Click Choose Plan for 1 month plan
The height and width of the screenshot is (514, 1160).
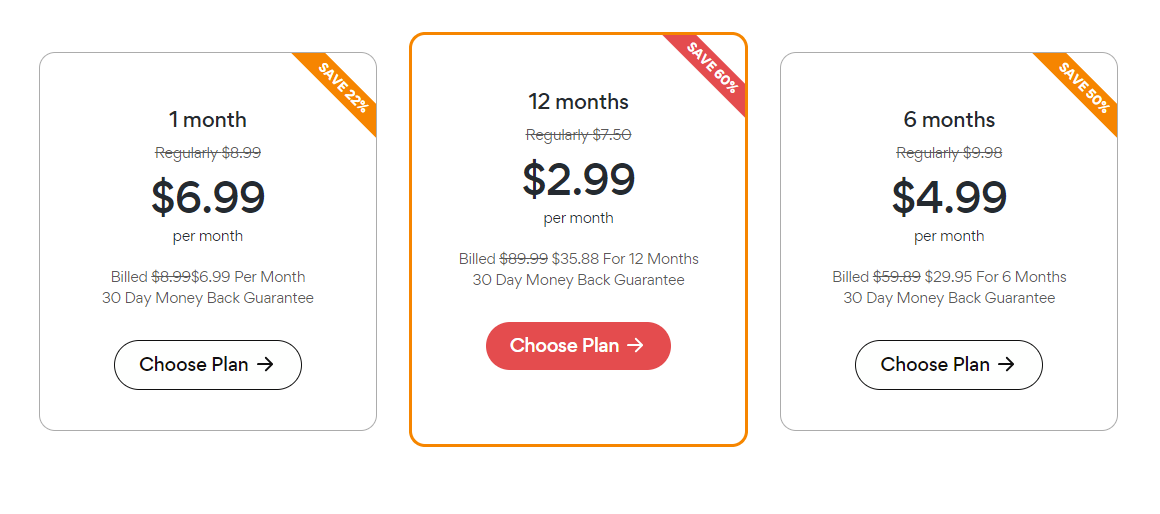tap(207, 365)
